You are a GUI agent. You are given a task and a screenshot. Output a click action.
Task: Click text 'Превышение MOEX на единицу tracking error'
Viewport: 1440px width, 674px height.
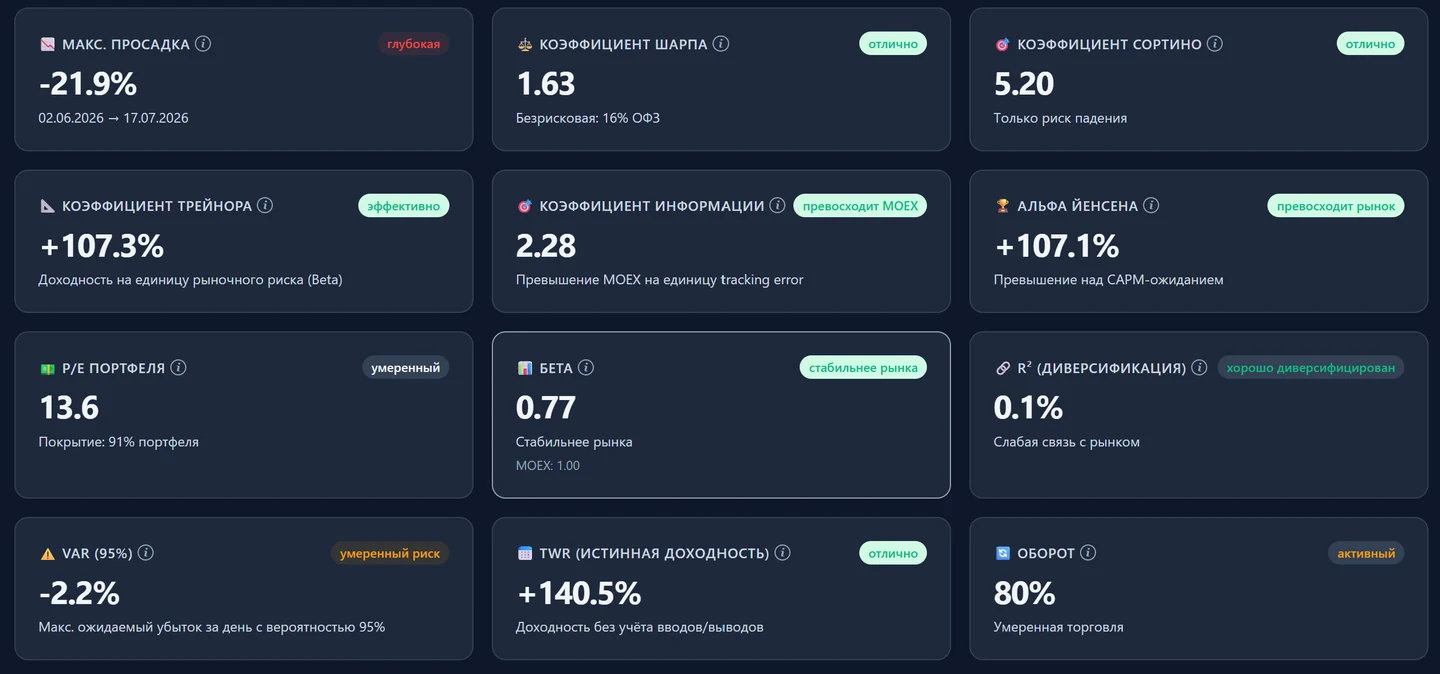(660, 280)
